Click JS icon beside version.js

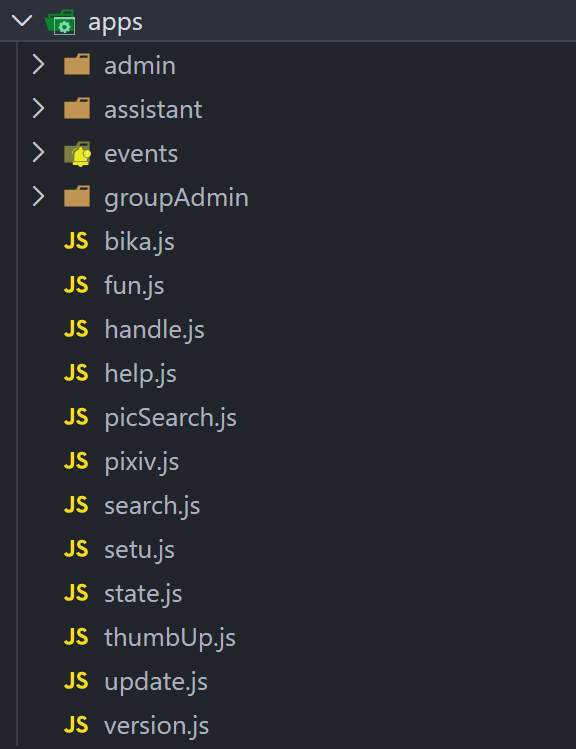point(76,724)
